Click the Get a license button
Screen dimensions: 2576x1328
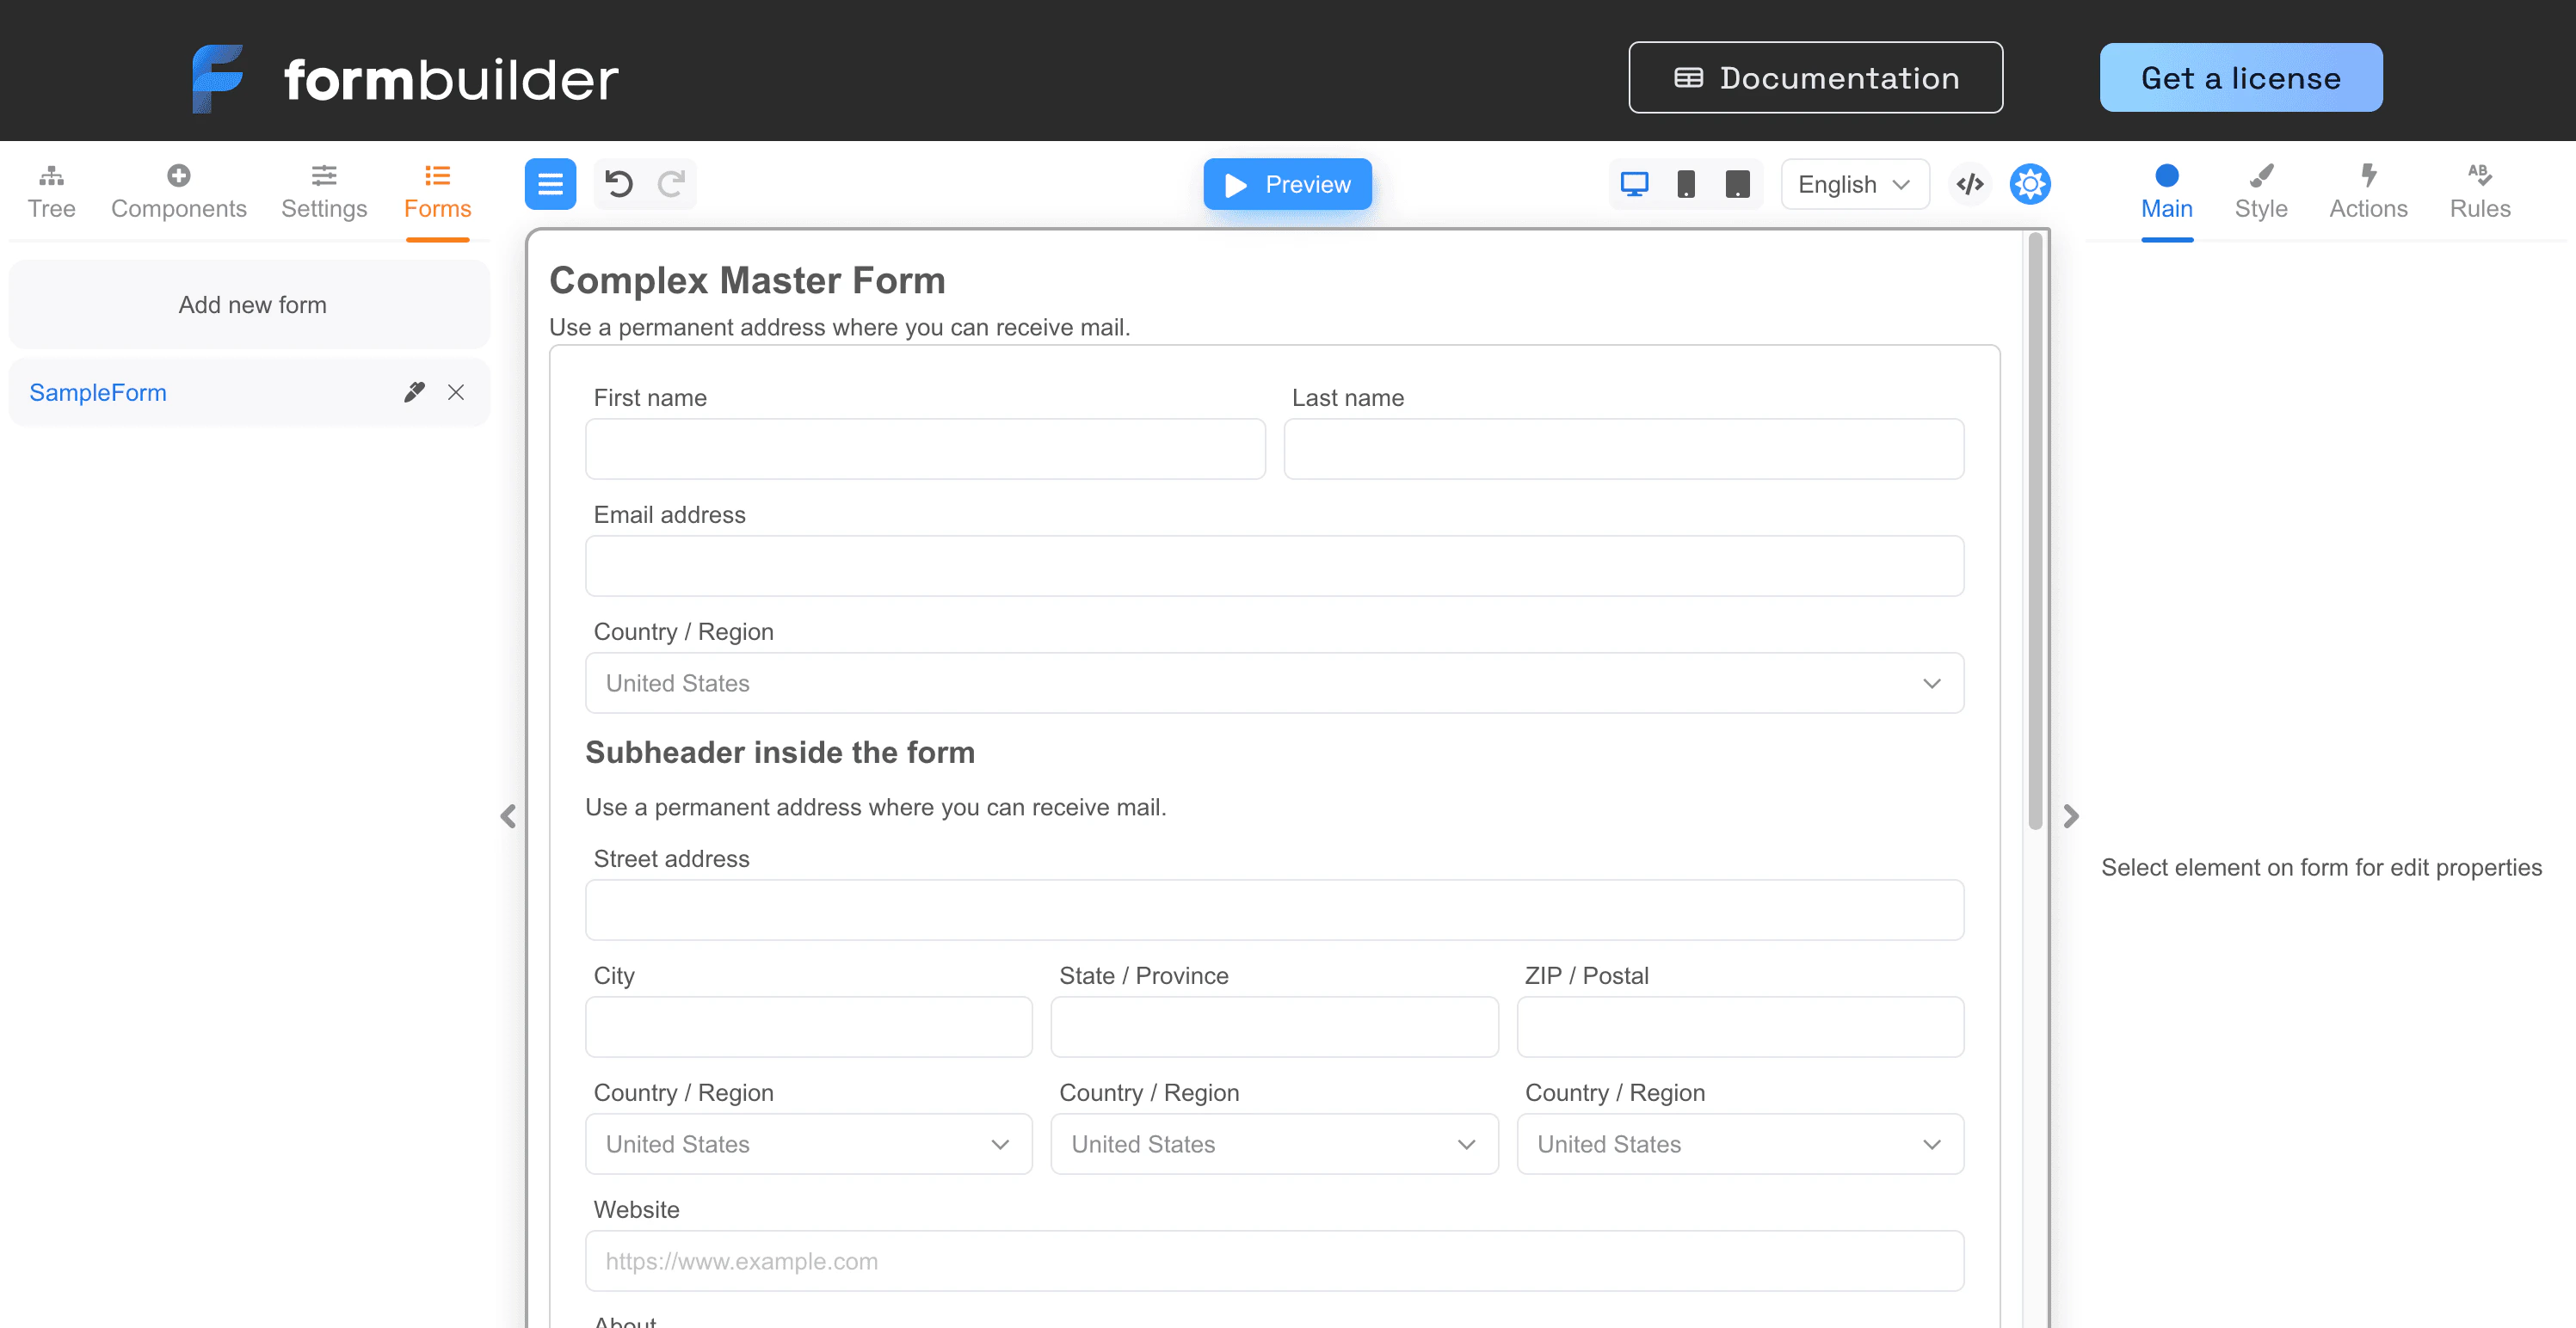(2240, 77)
